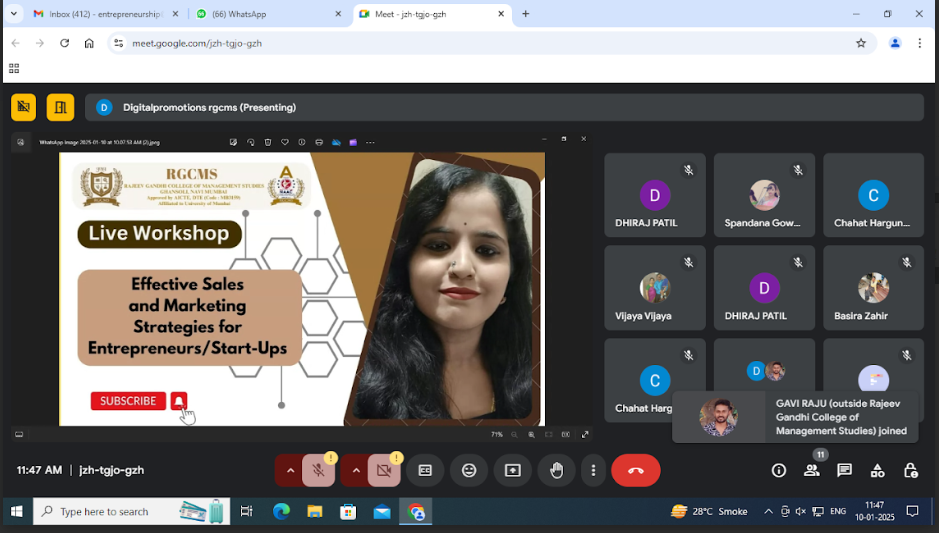Raise hand in the meeting
Image resolution: width=939 pixels, height=533 pixels.
click(x=556, y=470)
